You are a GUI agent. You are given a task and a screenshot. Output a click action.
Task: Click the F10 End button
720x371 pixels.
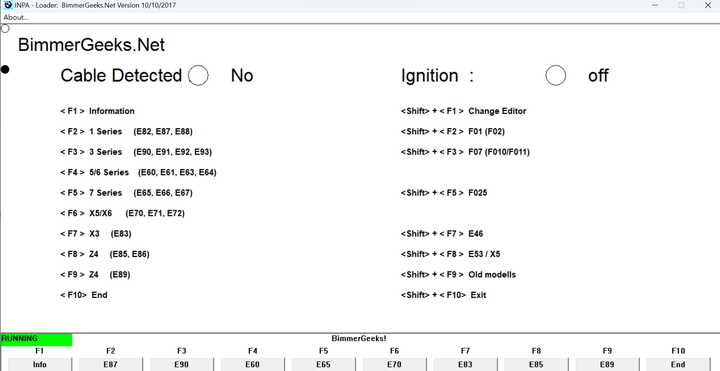tap(678, 365)
